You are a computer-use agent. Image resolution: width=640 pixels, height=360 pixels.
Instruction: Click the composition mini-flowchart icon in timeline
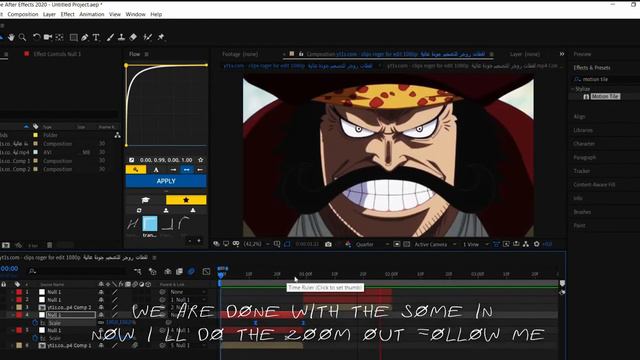[x=138, y=271]
